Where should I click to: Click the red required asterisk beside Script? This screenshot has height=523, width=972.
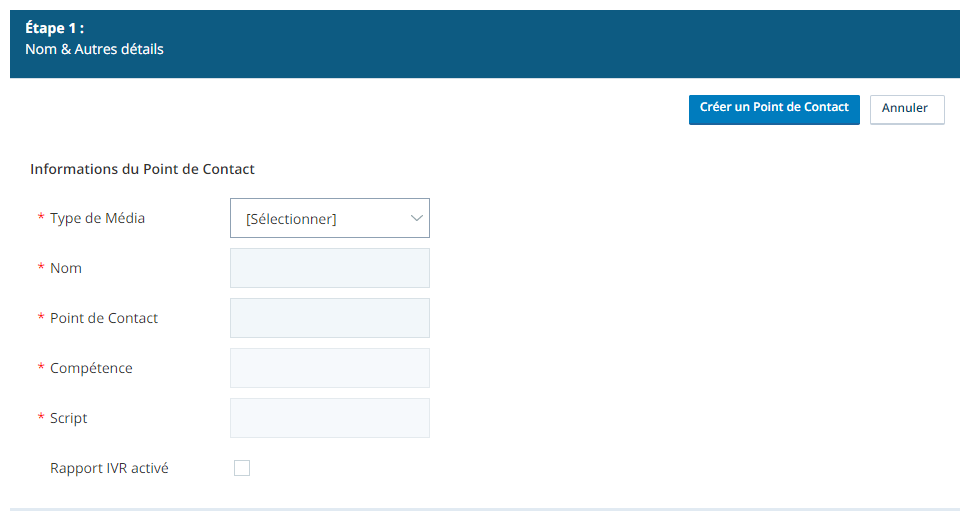click(x=41, y=416)
